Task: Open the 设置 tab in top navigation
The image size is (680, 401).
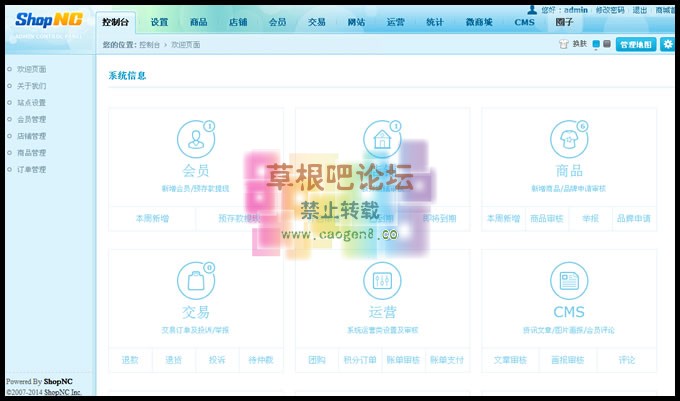Action: (160, 22)
